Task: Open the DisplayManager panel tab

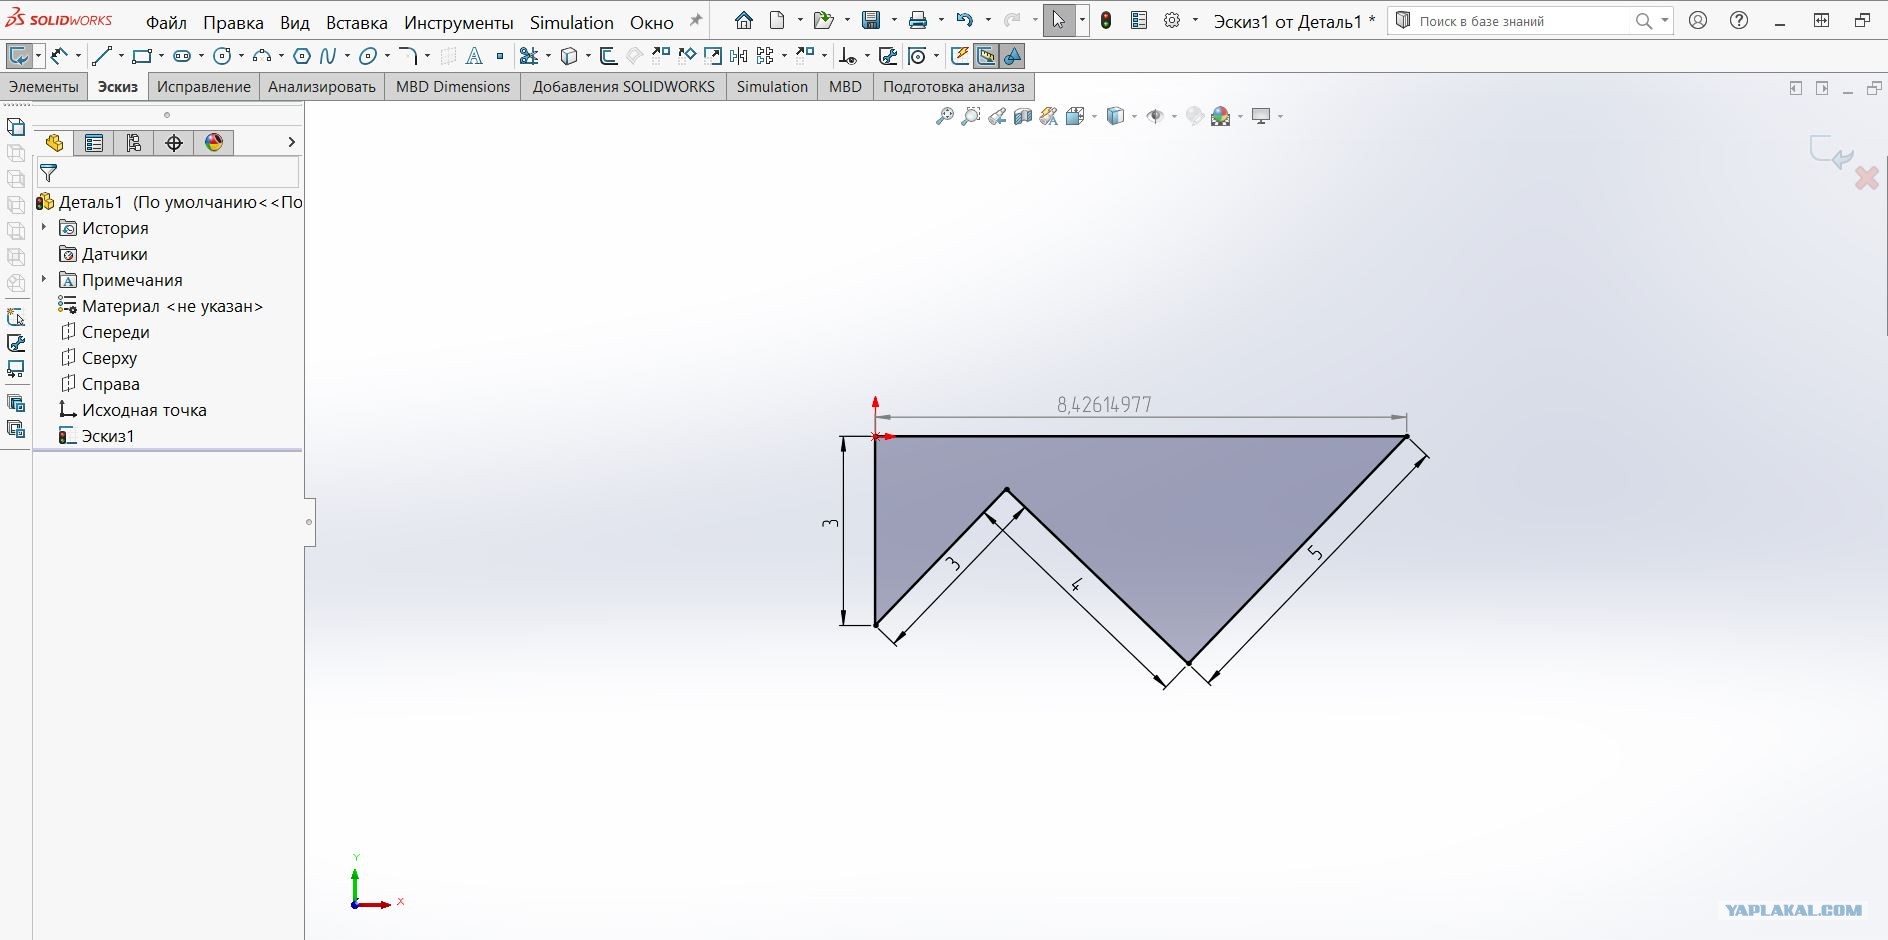Action: (214, 143)
